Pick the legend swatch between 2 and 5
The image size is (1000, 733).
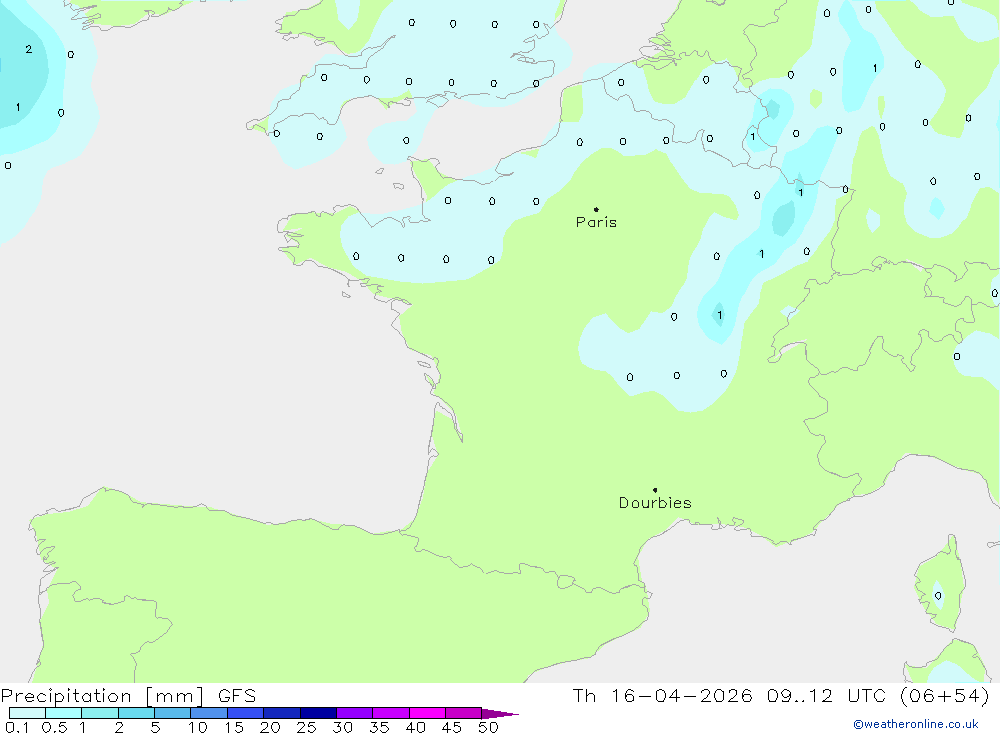pos(136,713)
